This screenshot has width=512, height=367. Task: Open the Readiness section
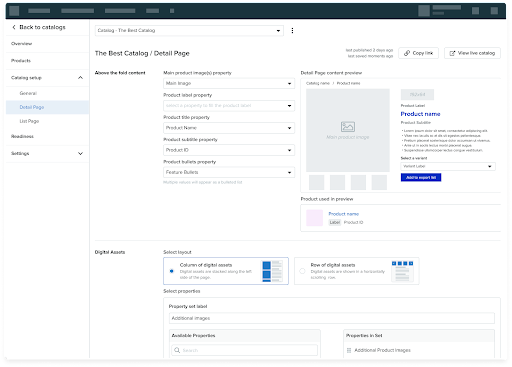coord(47,136)
